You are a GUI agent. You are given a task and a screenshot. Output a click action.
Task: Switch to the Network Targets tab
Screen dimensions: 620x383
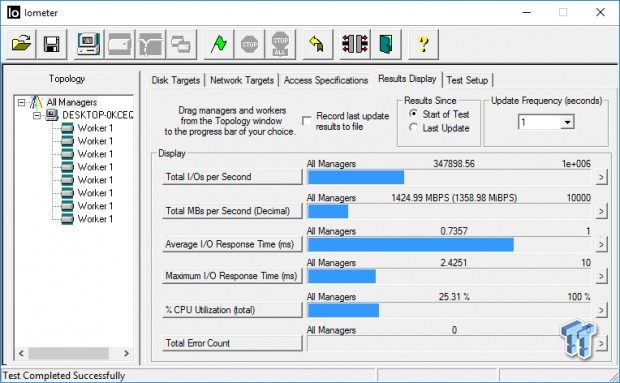[242, 80]
